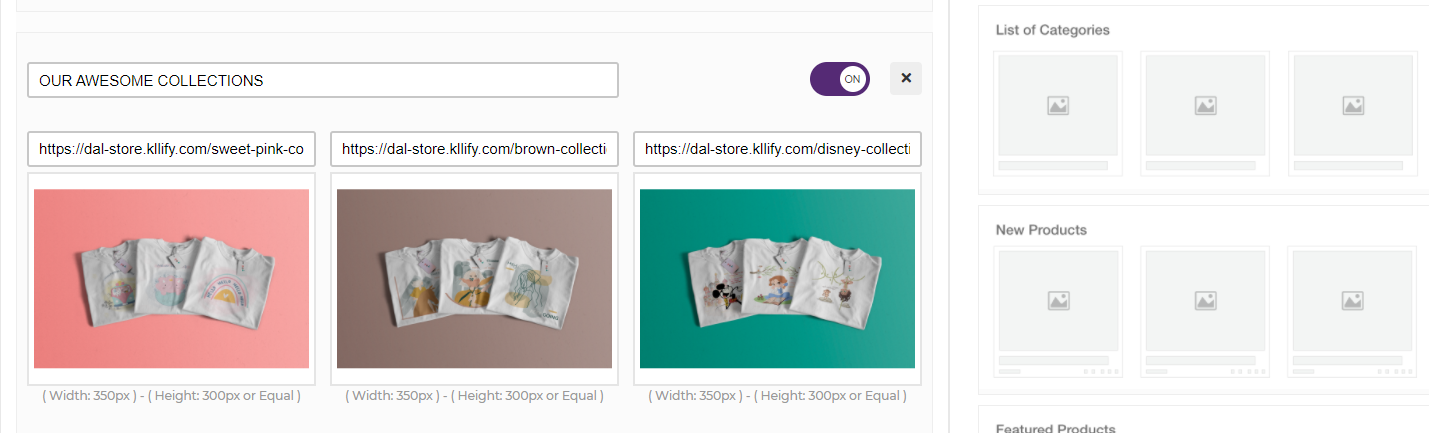Screen dimensions: 1429x433
Task: Select the Featured Products heading
Action: [1055, 428]
